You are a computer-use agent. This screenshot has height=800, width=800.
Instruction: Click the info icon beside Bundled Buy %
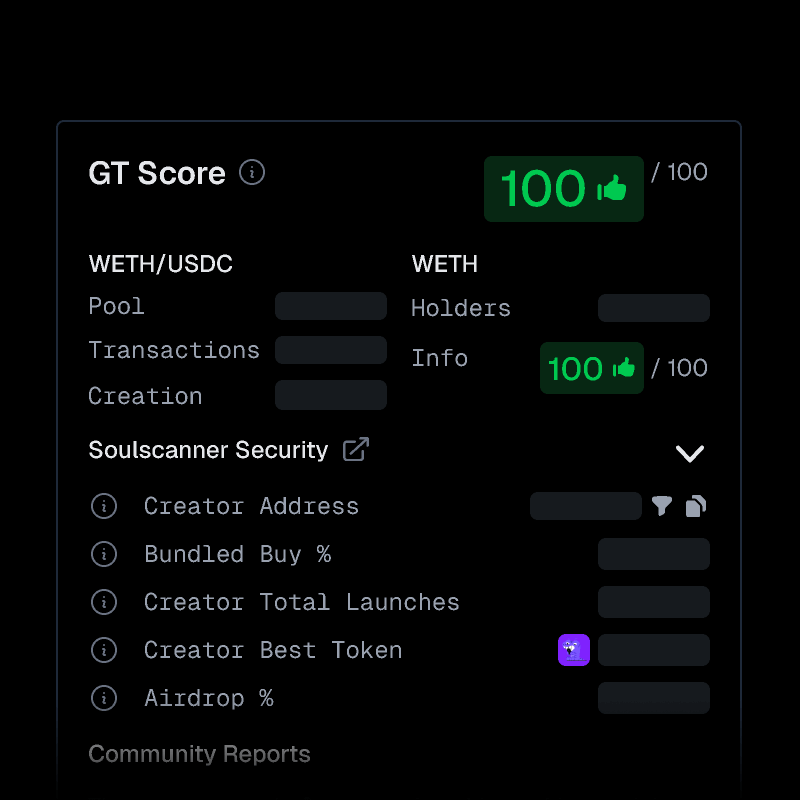pyautogui.click(x=104, y=554)
